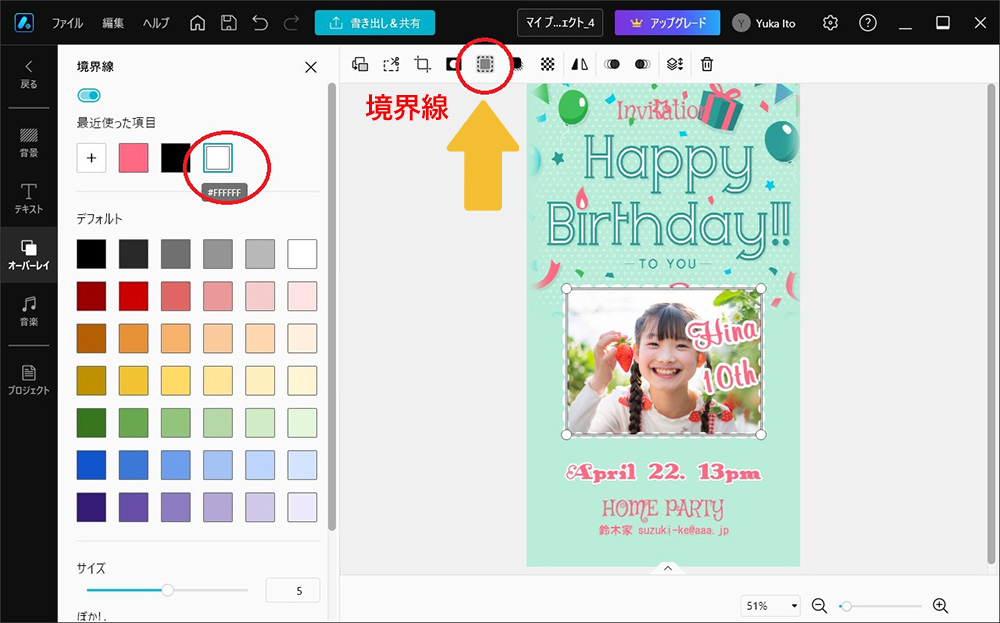Close the 境界線 panel with X

coord(311,67)
